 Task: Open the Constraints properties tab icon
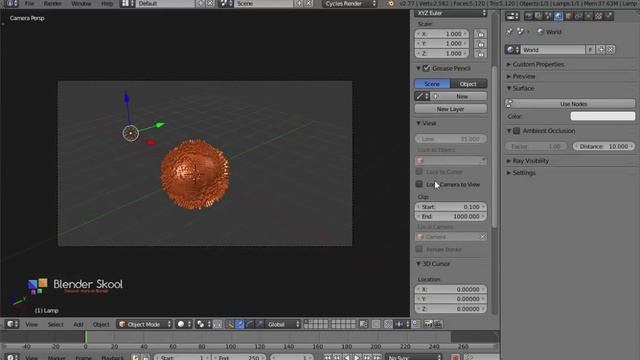(578, 16)
